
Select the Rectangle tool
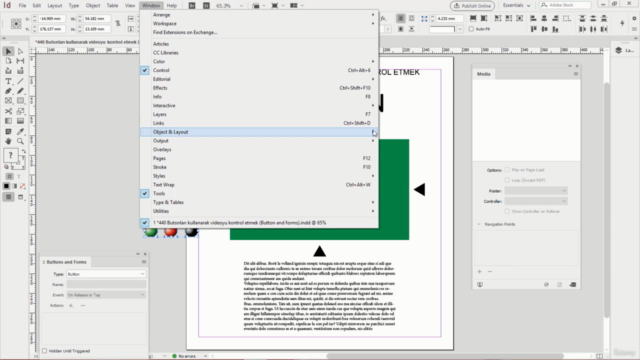click(x=20, y=101)
